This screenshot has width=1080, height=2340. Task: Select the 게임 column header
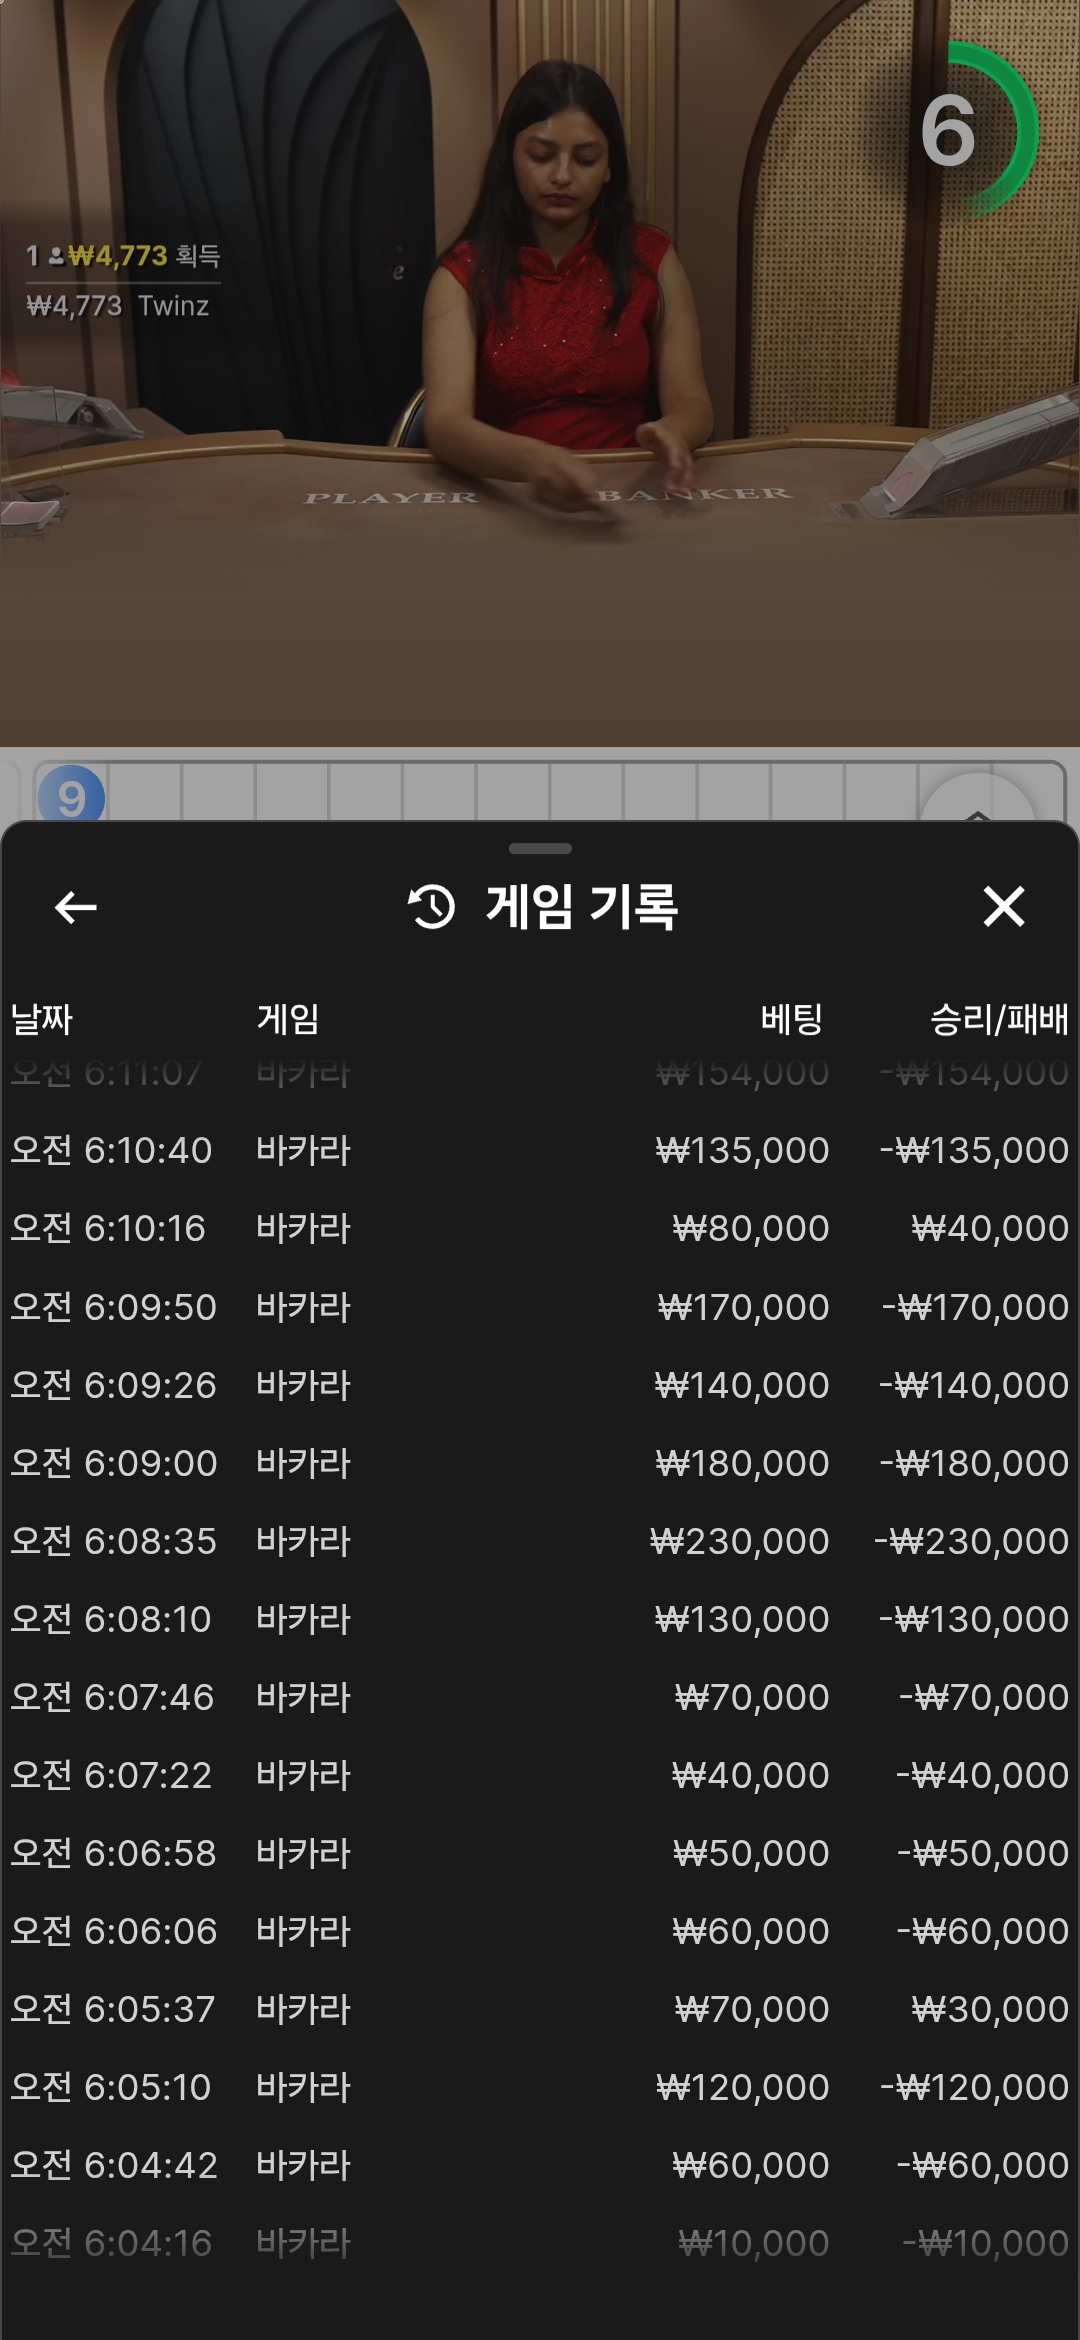288,1019
